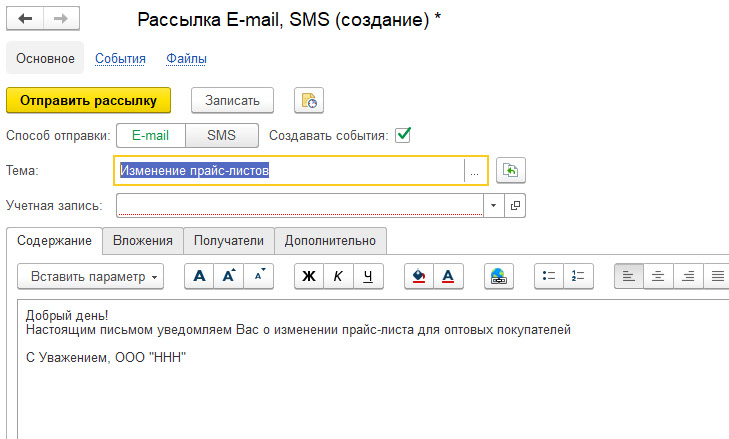Insert bulleted list

click(x=549, y=276)
